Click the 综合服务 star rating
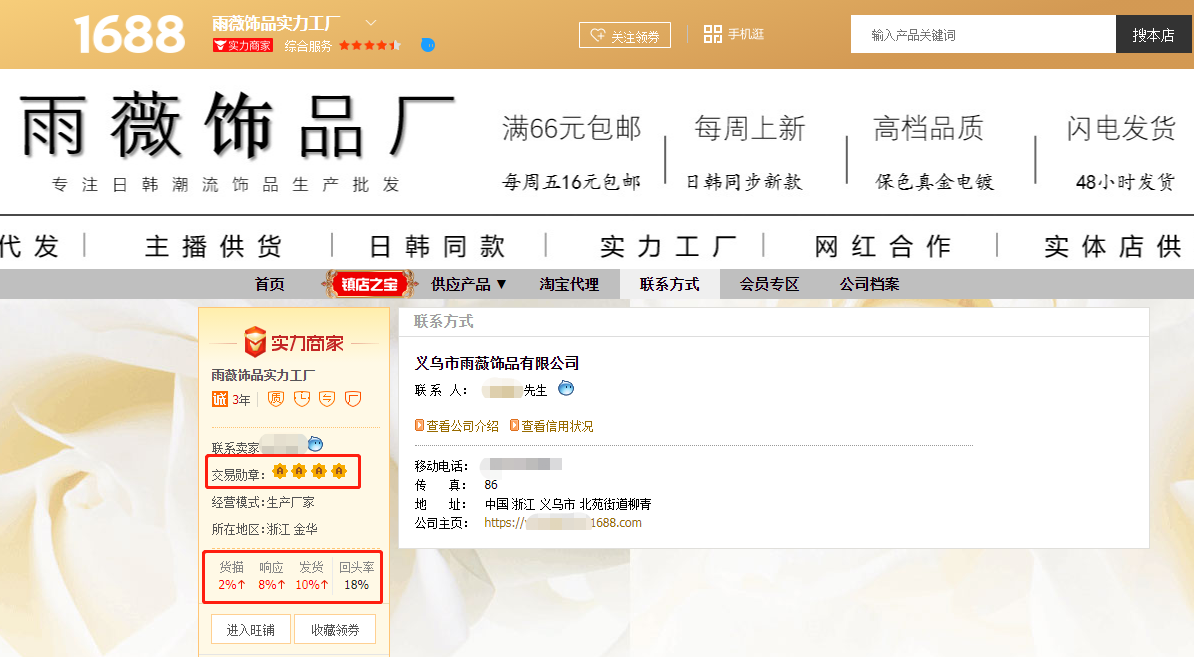Image resolution: width=1194 pixels, height=657 pixels. (x=369, y=46)
